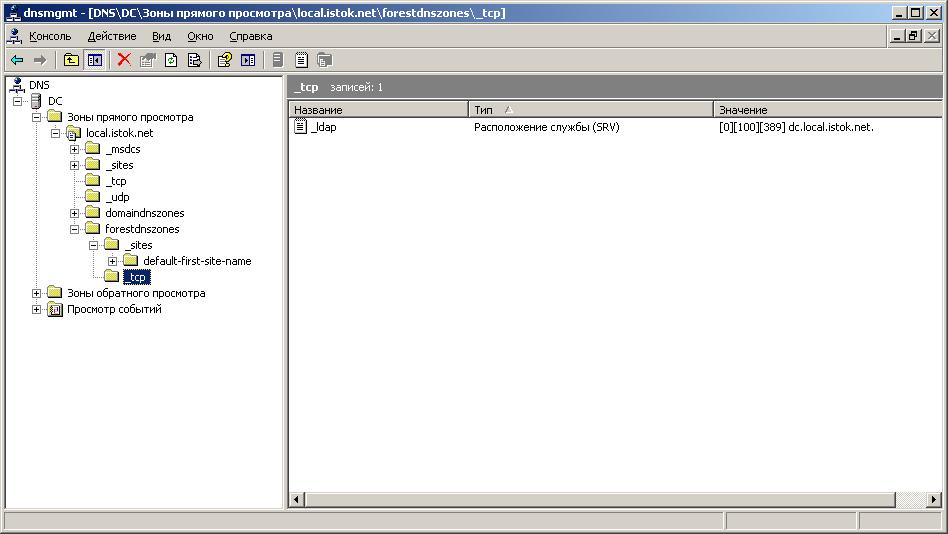Click the horizontal scrollbar right arrow

[x=933, y=500]
